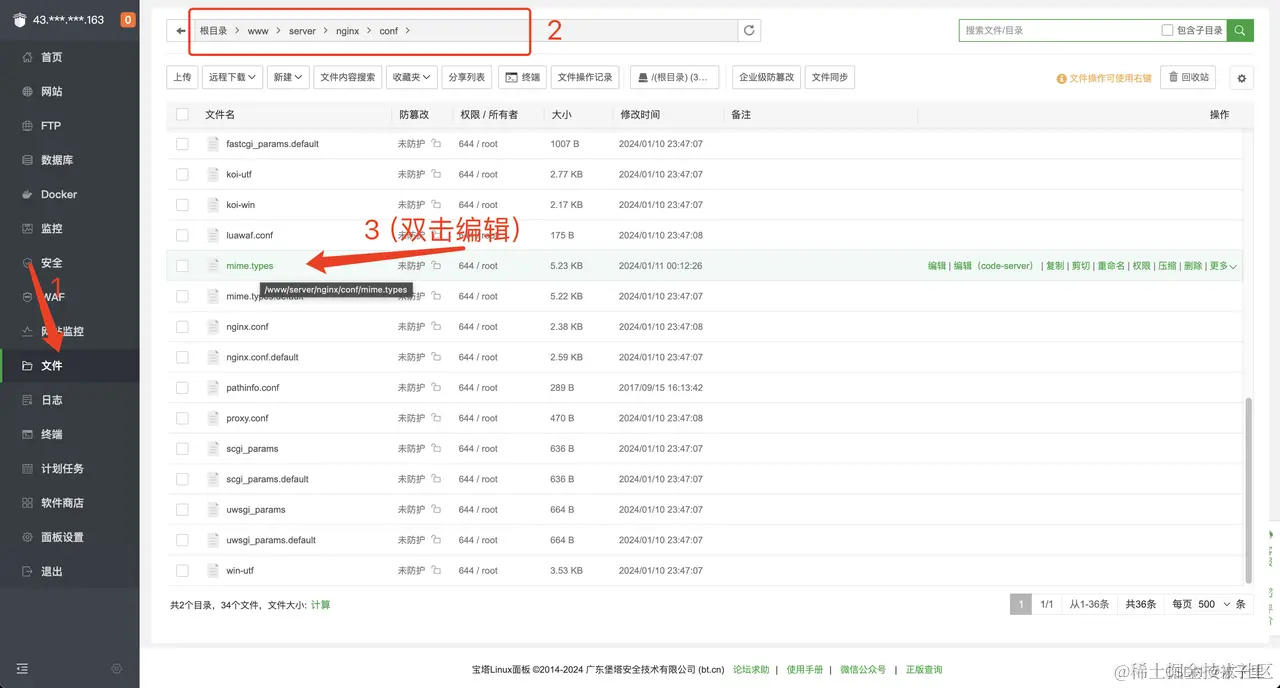Open the 回收站 button

(1188, 78)
